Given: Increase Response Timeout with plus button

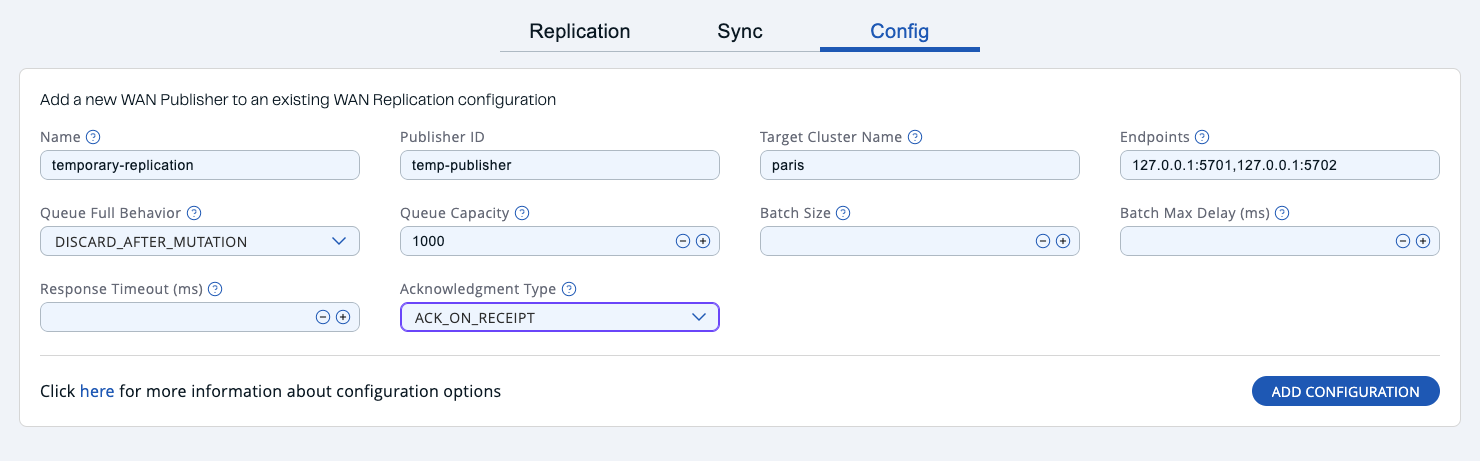Looking at the screenshot, I should pyautogui.click(x=343, y=317).
